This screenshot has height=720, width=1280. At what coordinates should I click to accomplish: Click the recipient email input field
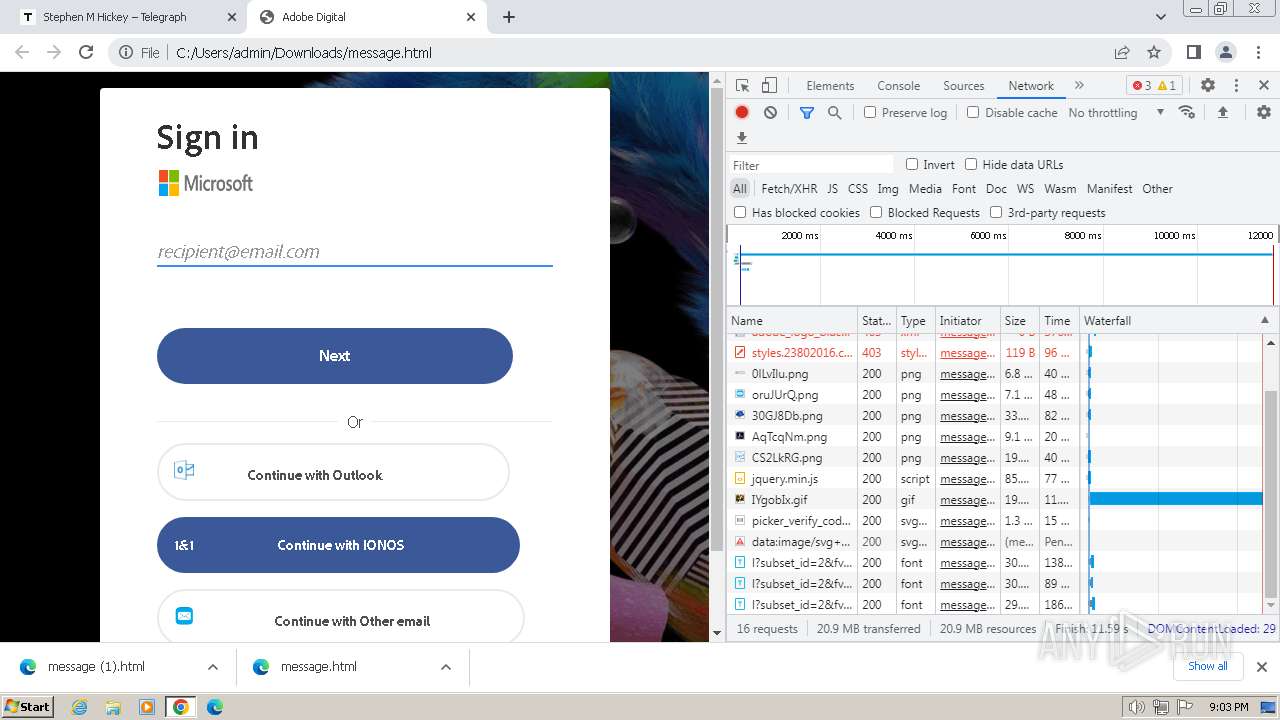355,252
